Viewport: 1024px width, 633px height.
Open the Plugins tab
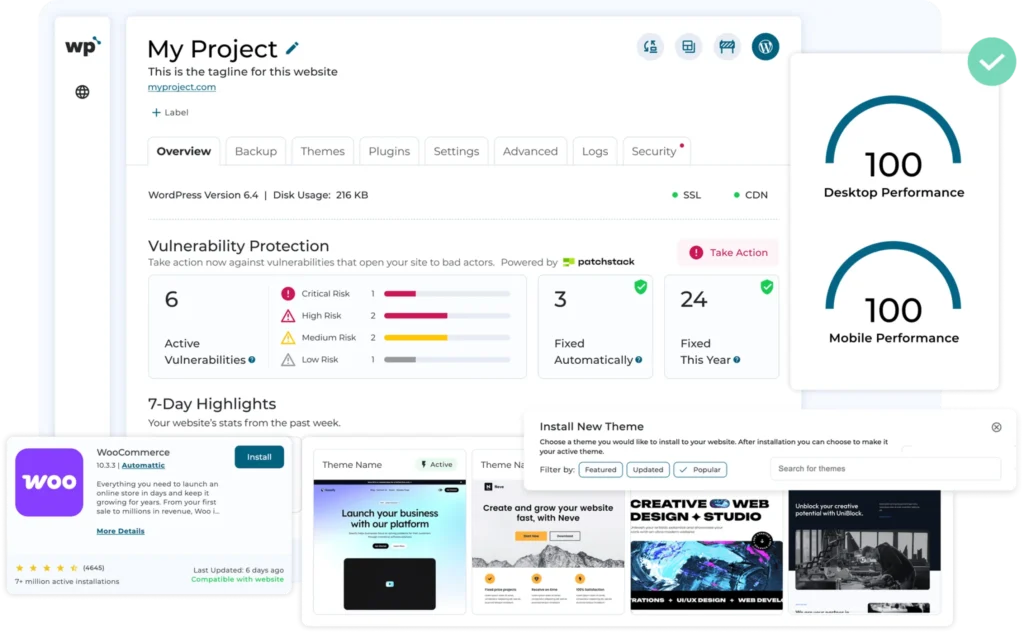pos(388,151)
